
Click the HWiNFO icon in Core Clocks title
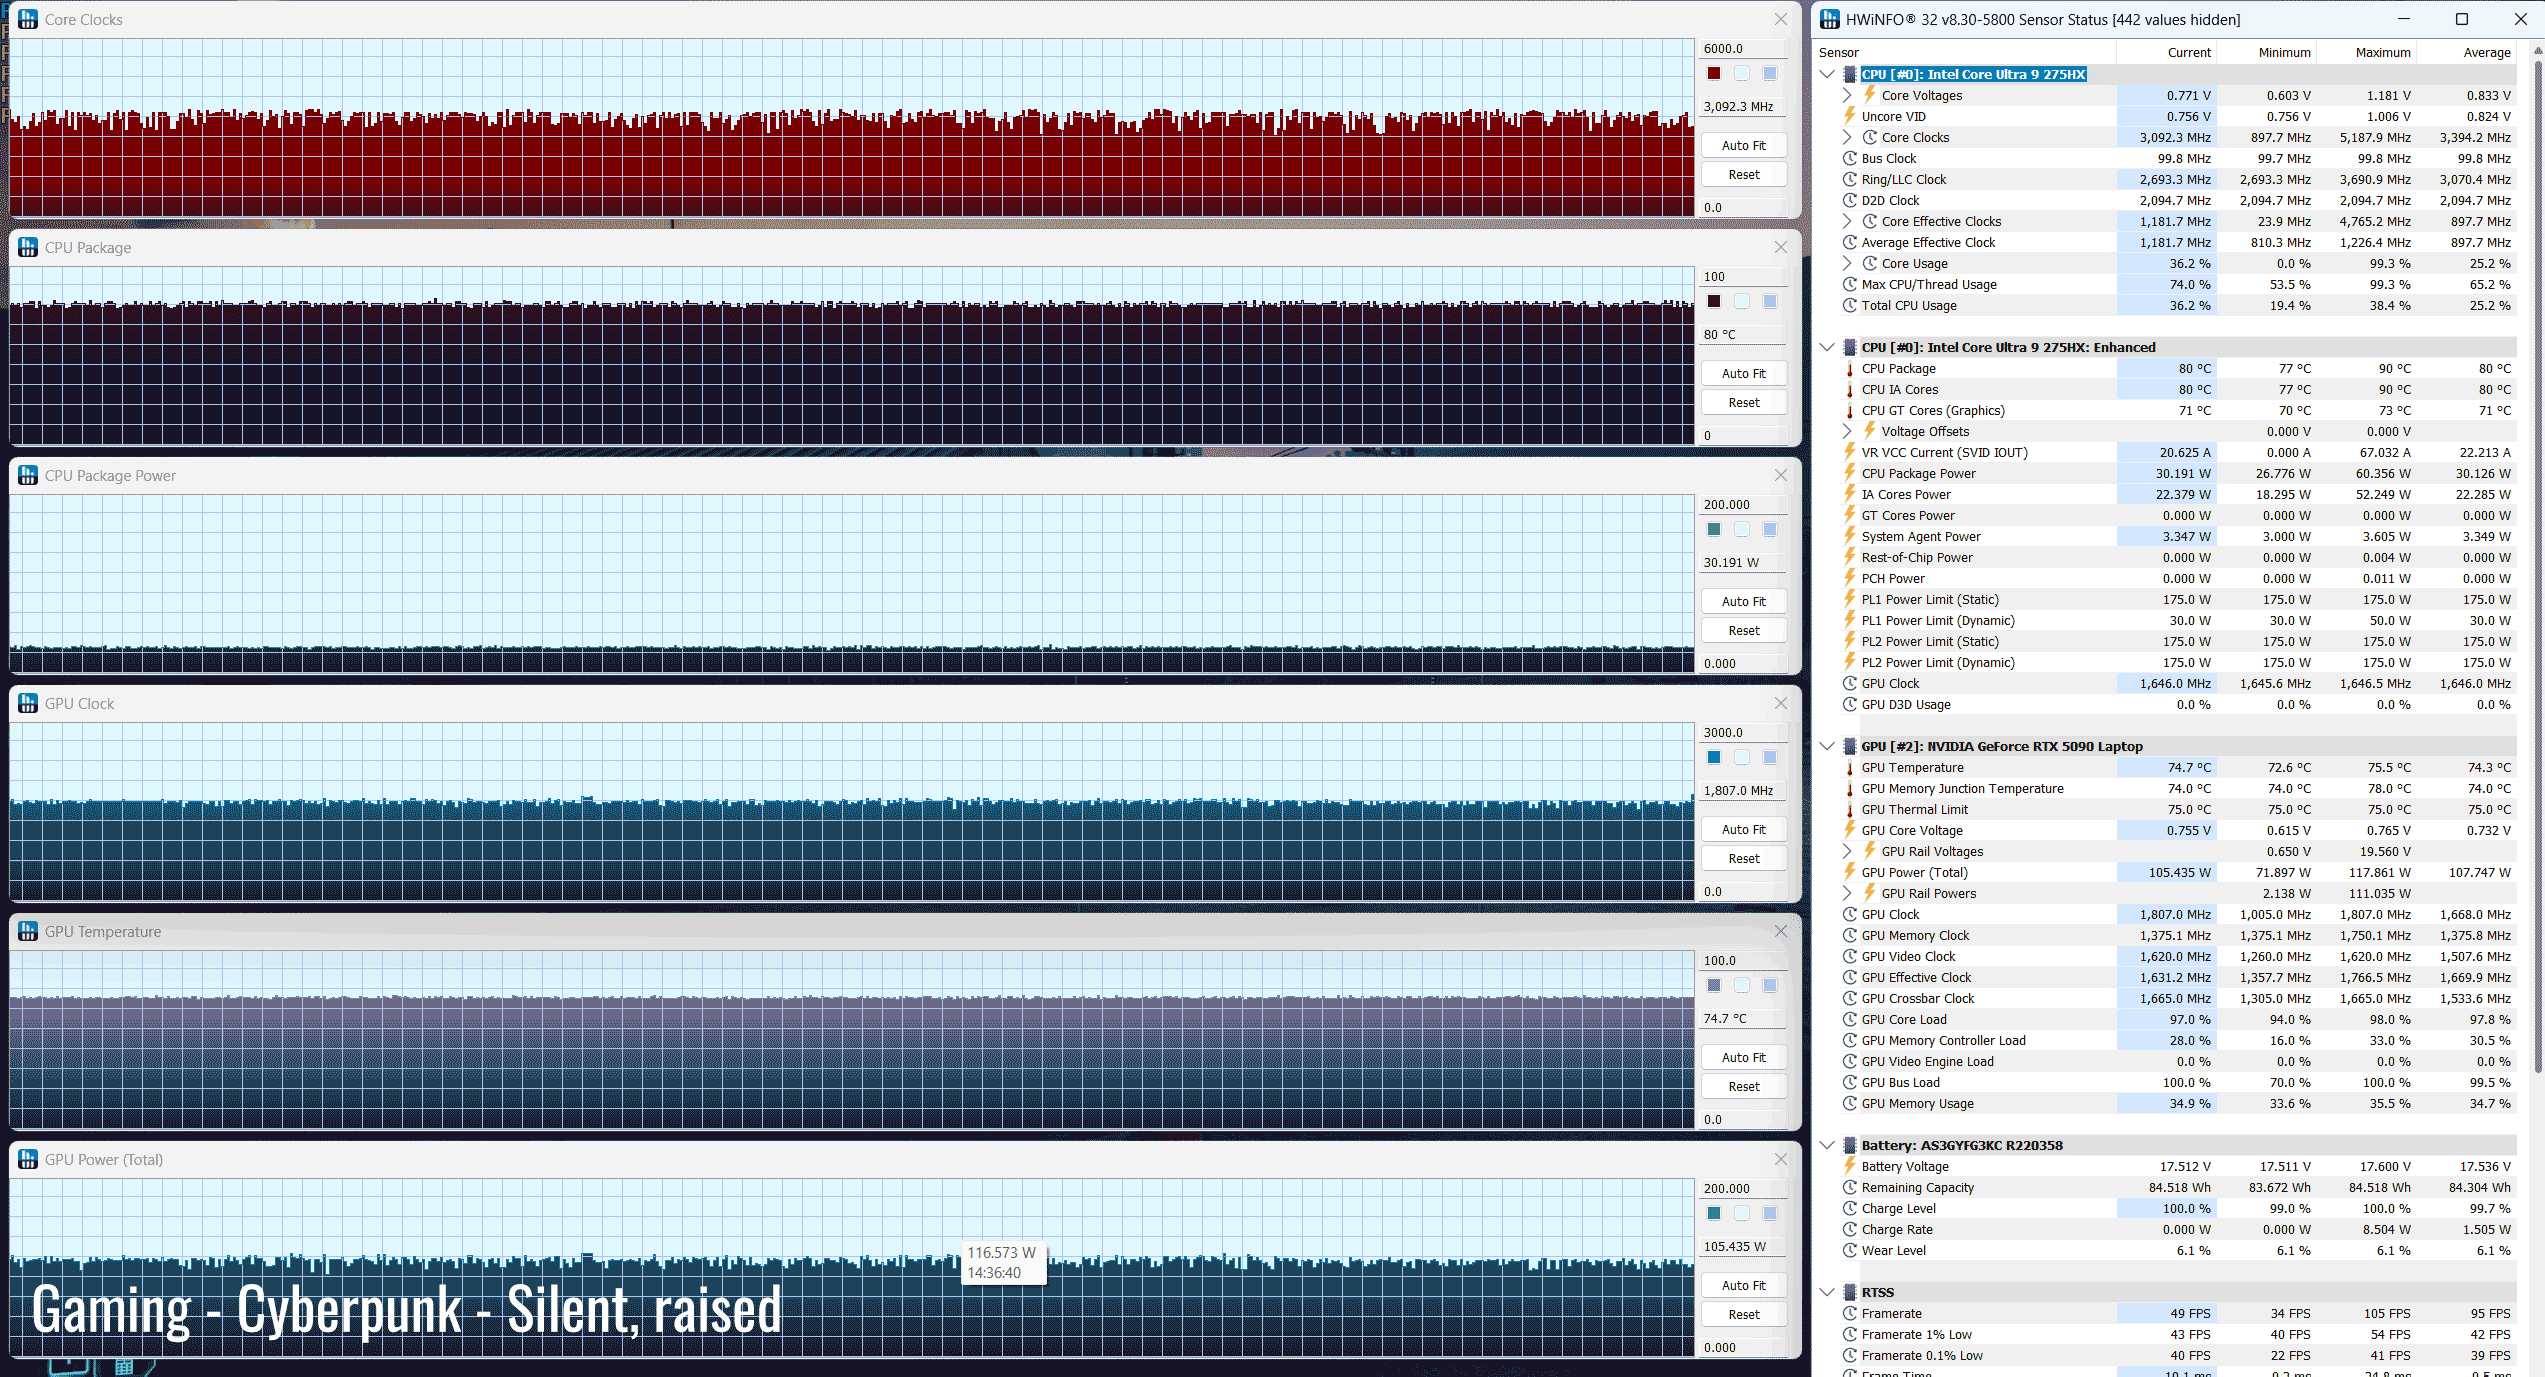[27, 19]
